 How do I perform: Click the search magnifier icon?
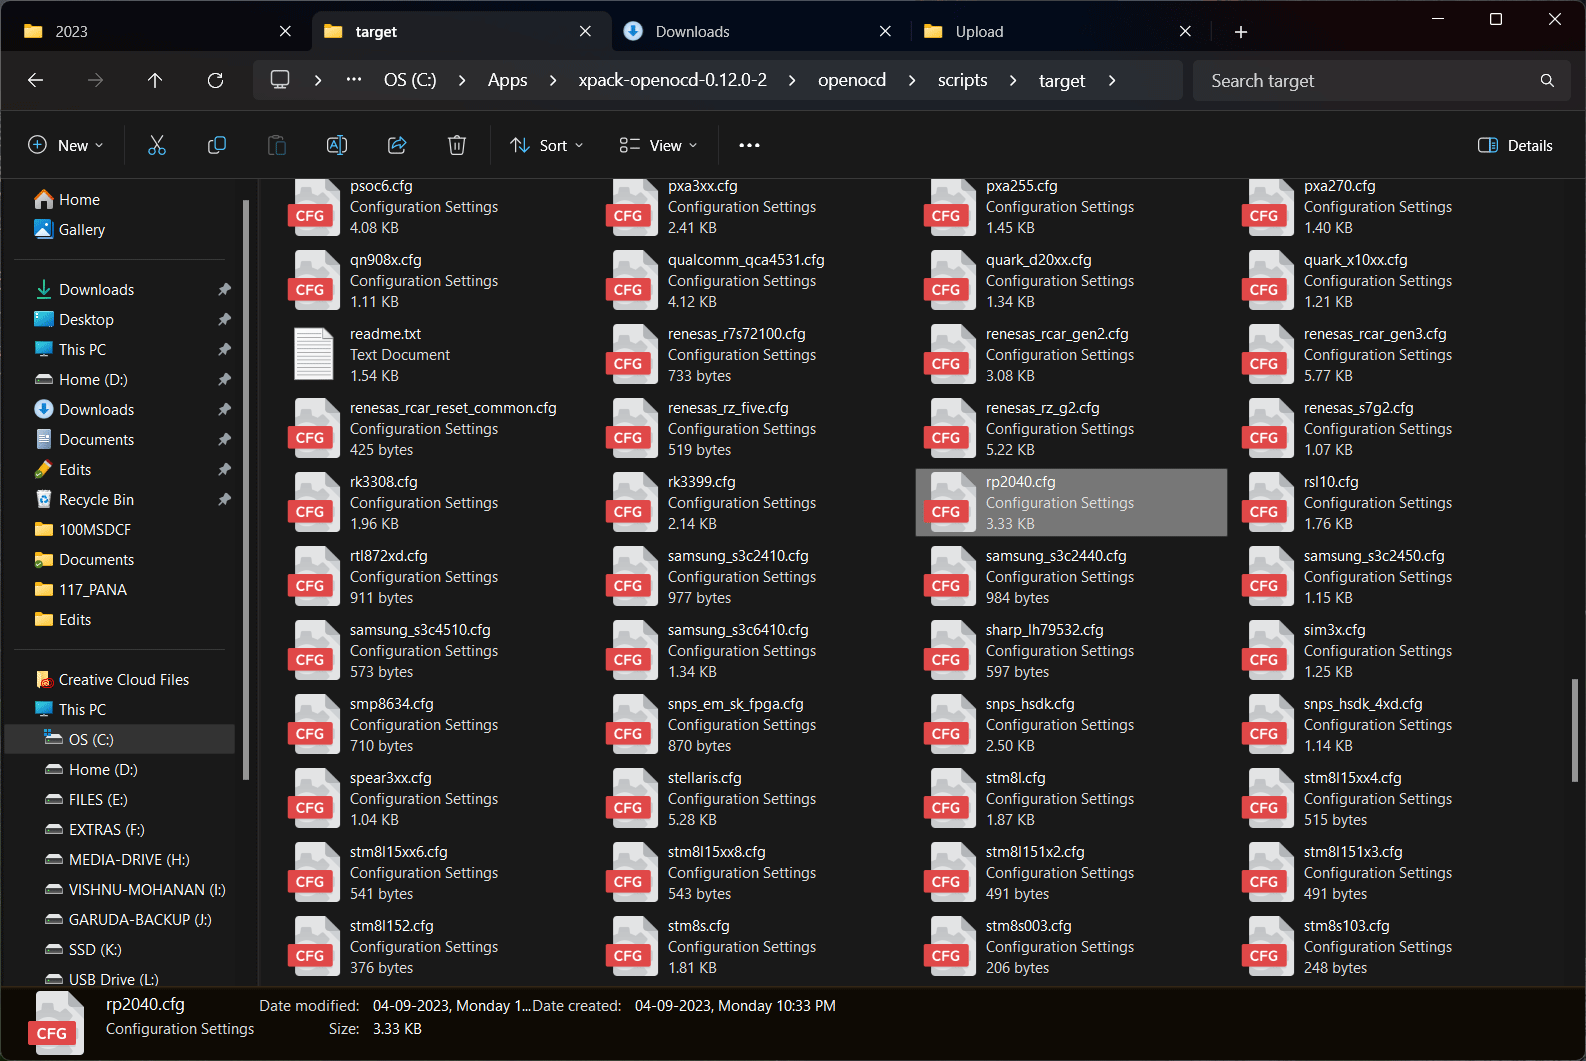click(1547, 80)
